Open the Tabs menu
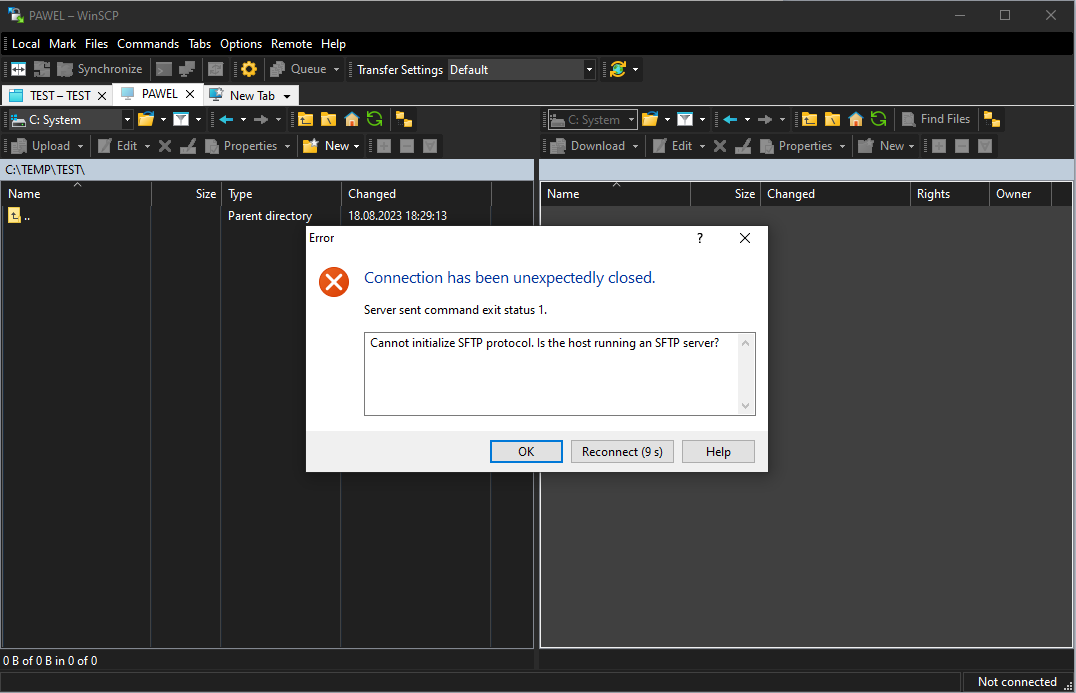Viewport: 1076px width, 693px height. point(200,44)
